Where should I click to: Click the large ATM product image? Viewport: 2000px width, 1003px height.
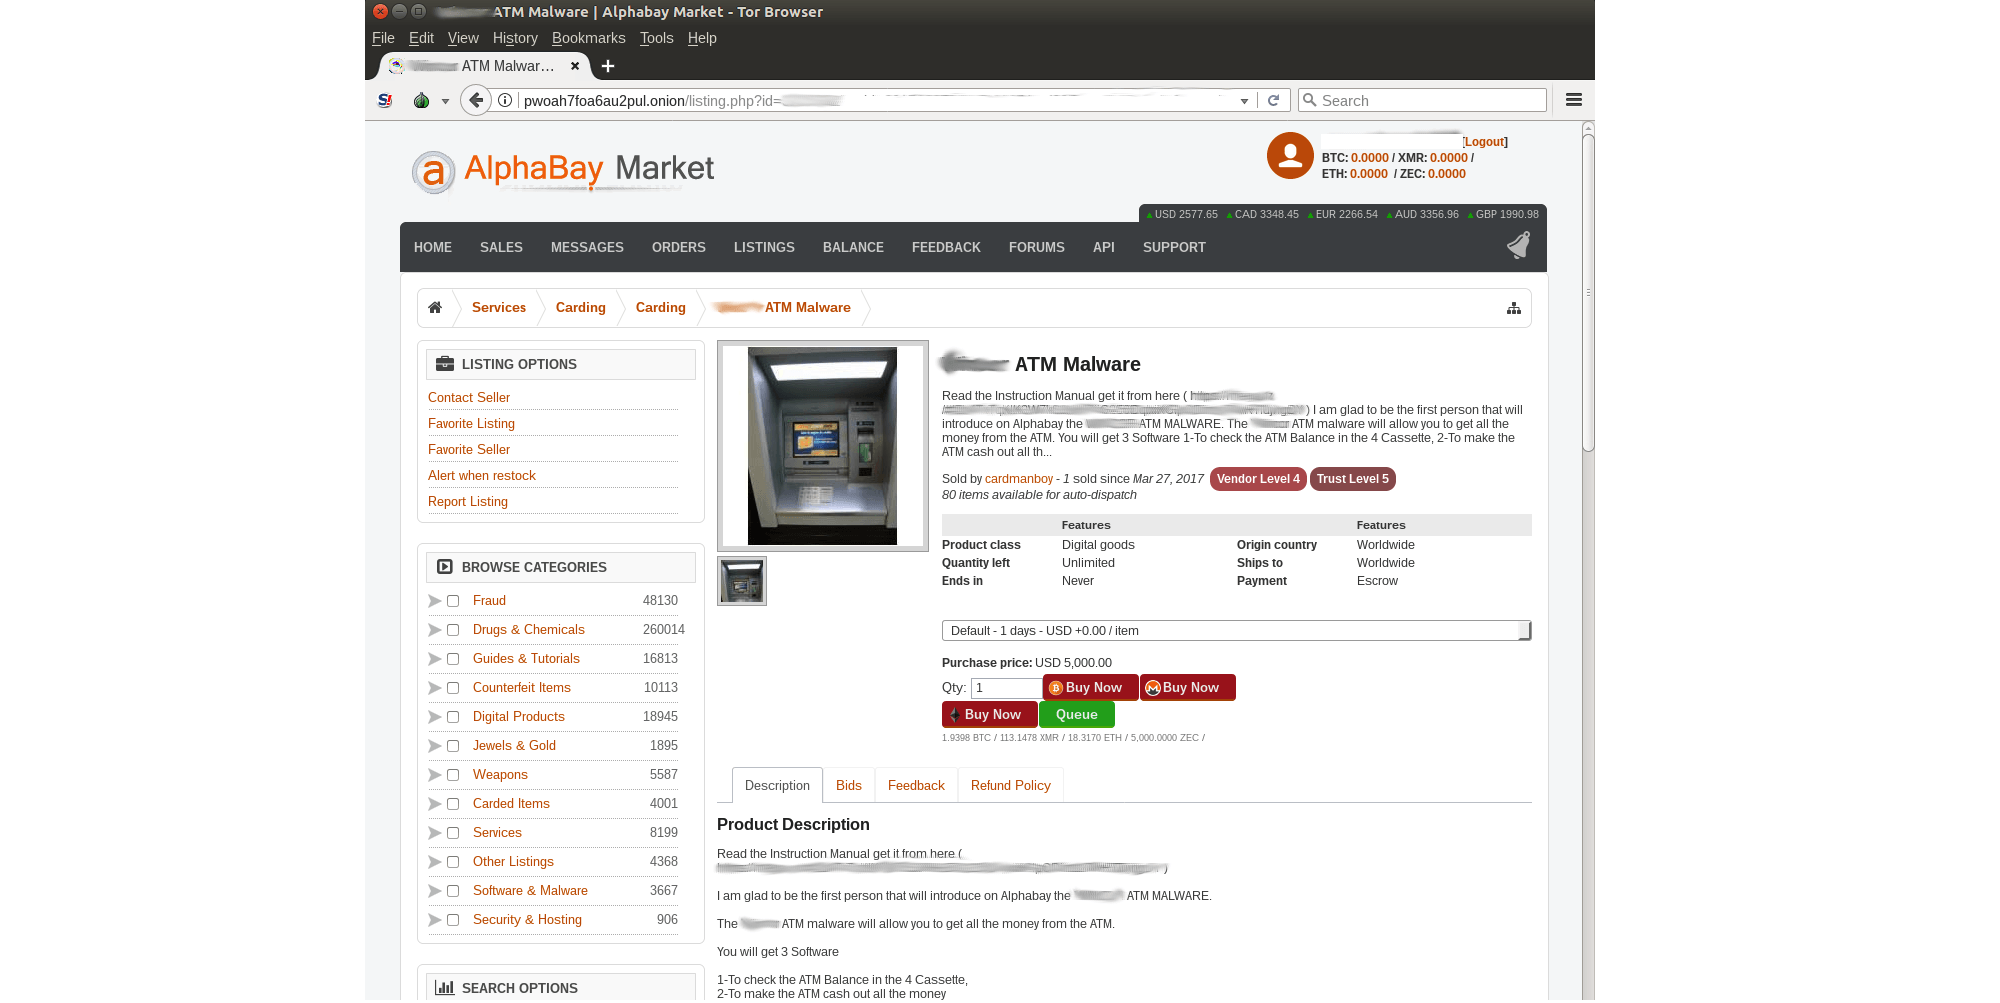coord(822,446)
